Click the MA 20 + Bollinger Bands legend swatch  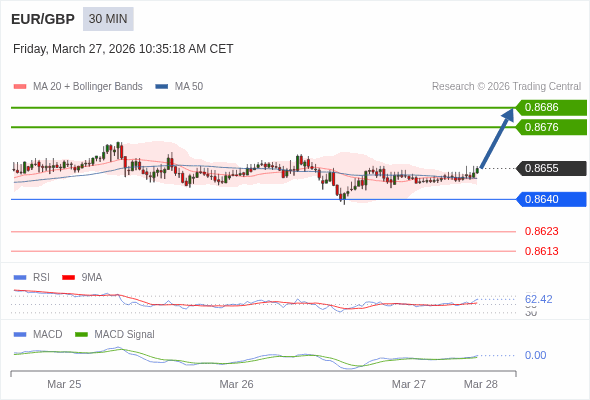point(20,87)
